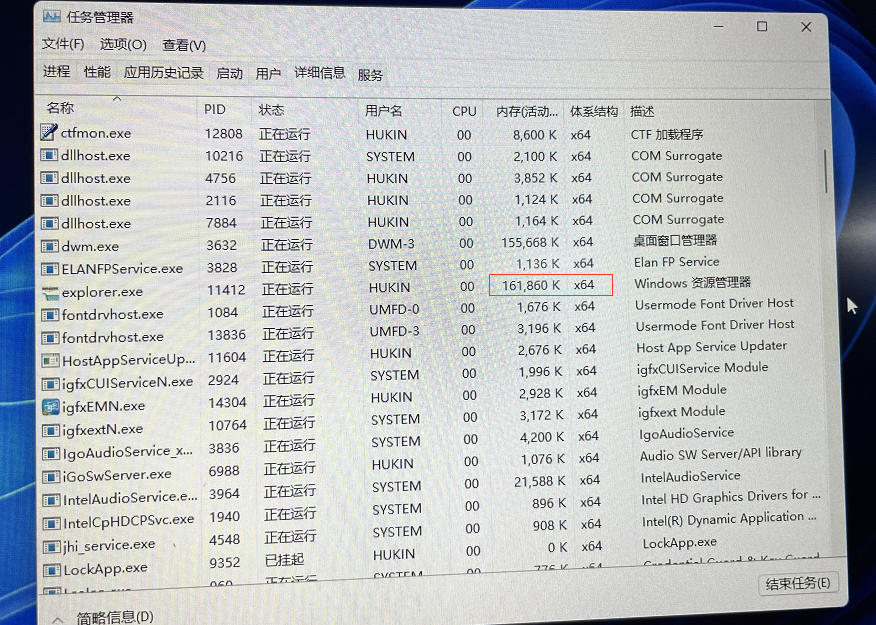876x625 pixels.
Task: Click the 结束任务(E) button
Action: 798,584
